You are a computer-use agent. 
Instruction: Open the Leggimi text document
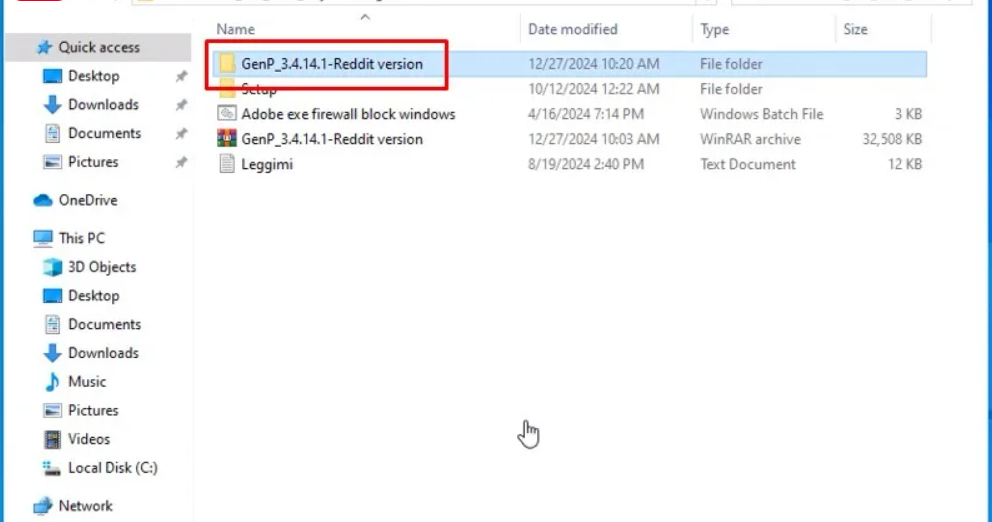[x=266, y=164]
